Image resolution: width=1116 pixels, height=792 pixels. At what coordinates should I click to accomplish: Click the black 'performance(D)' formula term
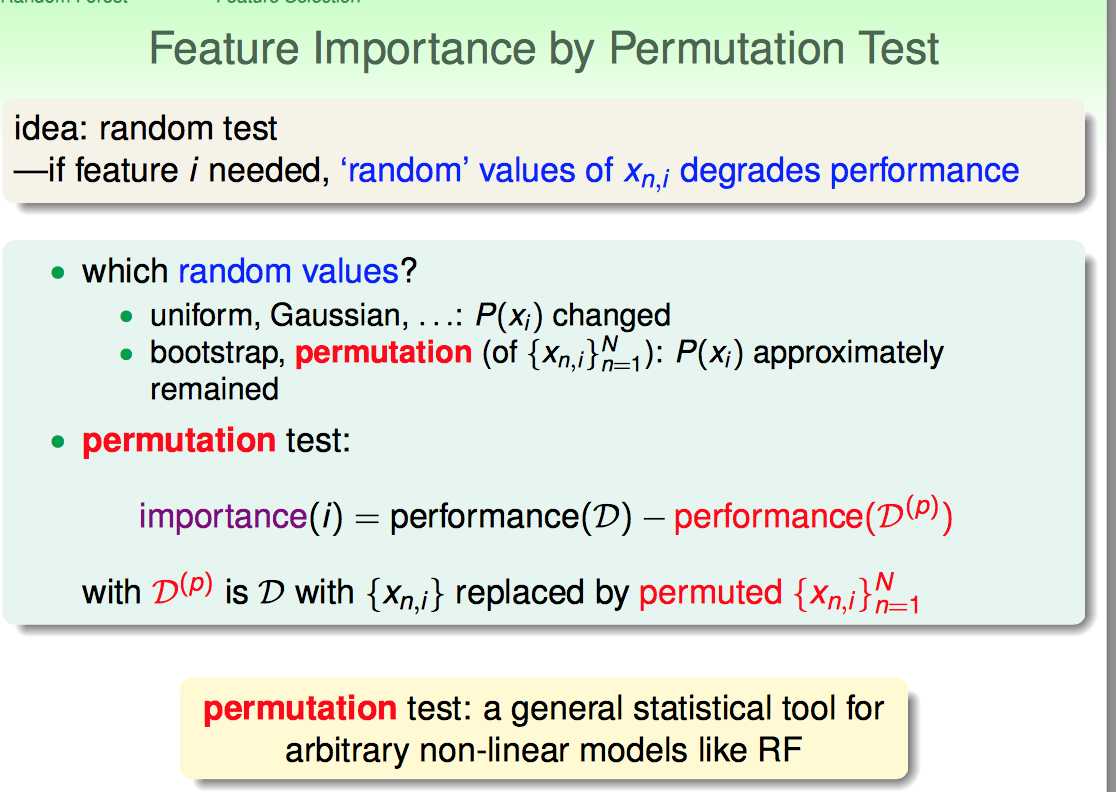tap(510, 516)
